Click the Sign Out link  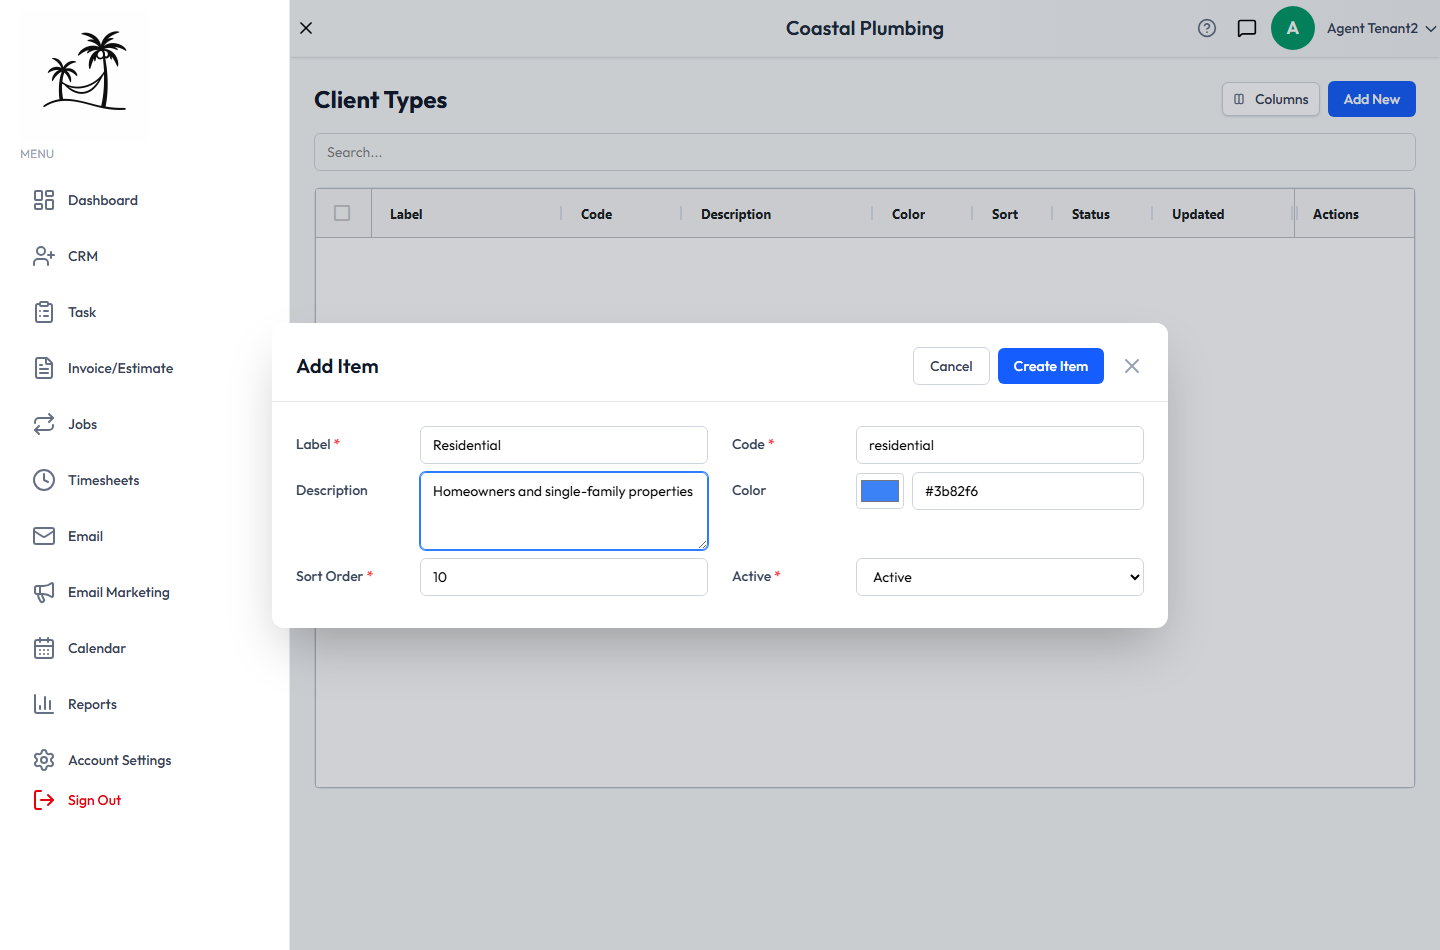(94, 800)
